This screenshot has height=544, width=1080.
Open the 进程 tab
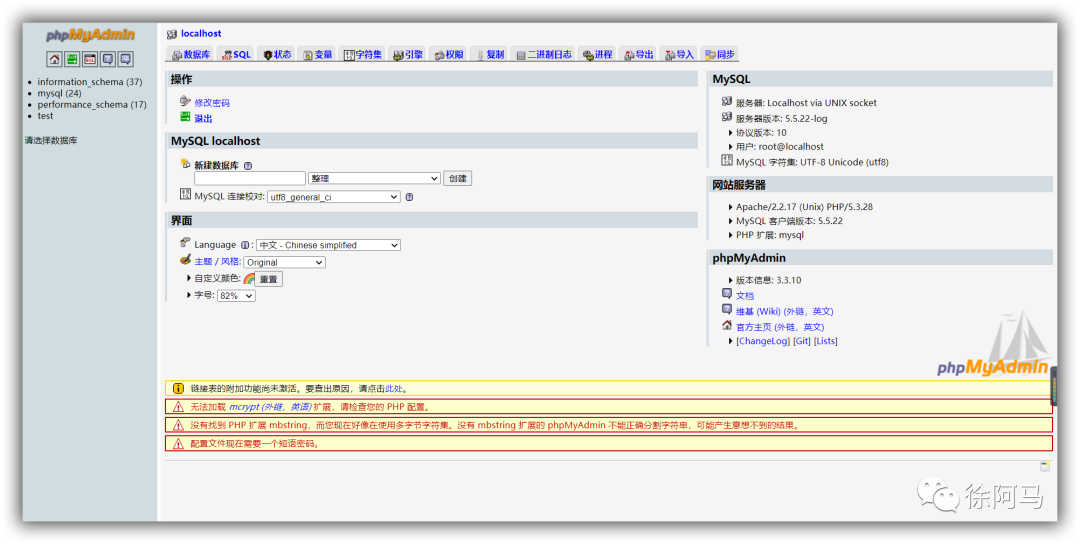pyautogui.click(x=597, y=54)
